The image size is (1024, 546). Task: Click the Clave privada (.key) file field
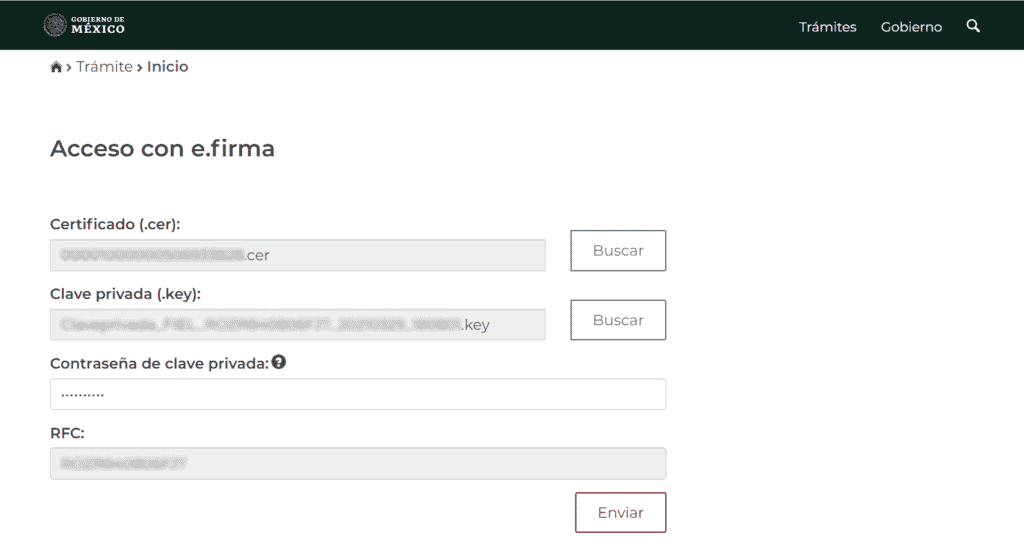point(297,324)
